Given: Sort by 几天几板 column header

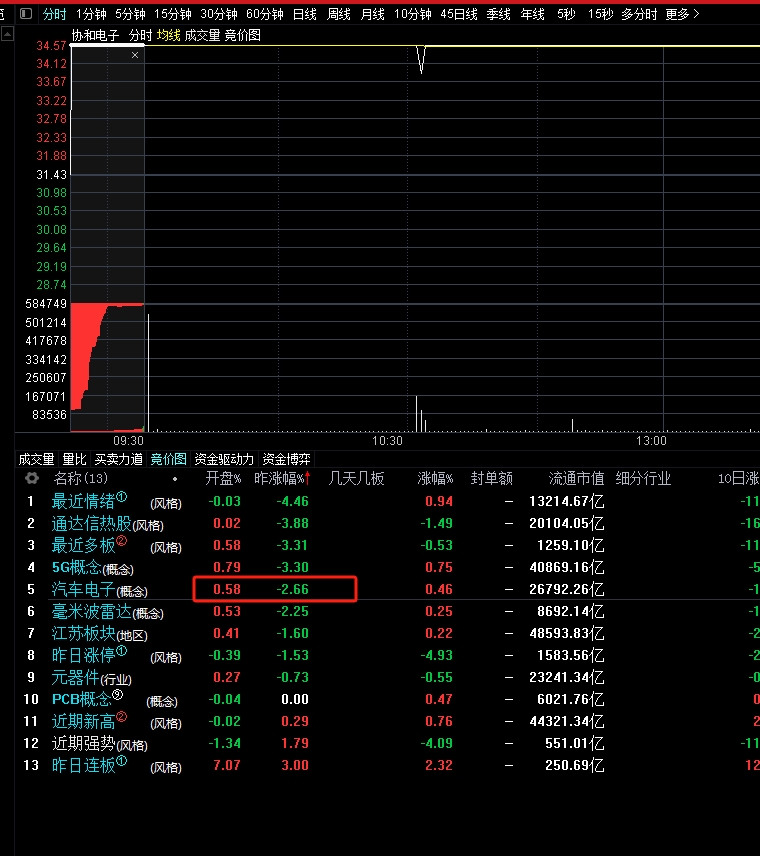Looking at the screenshot, I should (357, 479).
